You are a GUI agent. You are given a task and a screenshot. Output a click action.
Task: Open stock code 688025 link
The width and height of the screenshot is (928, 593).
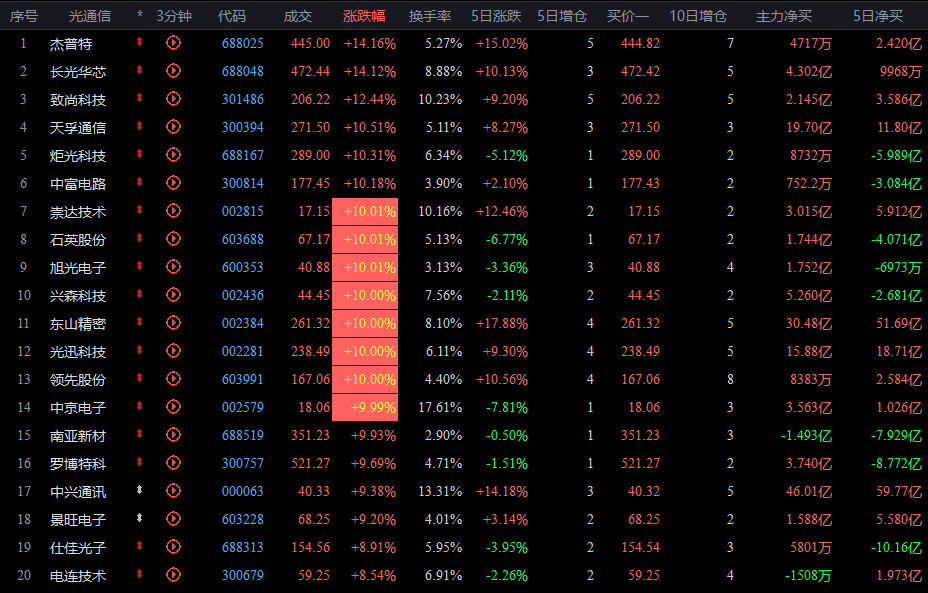coord(243,43)
